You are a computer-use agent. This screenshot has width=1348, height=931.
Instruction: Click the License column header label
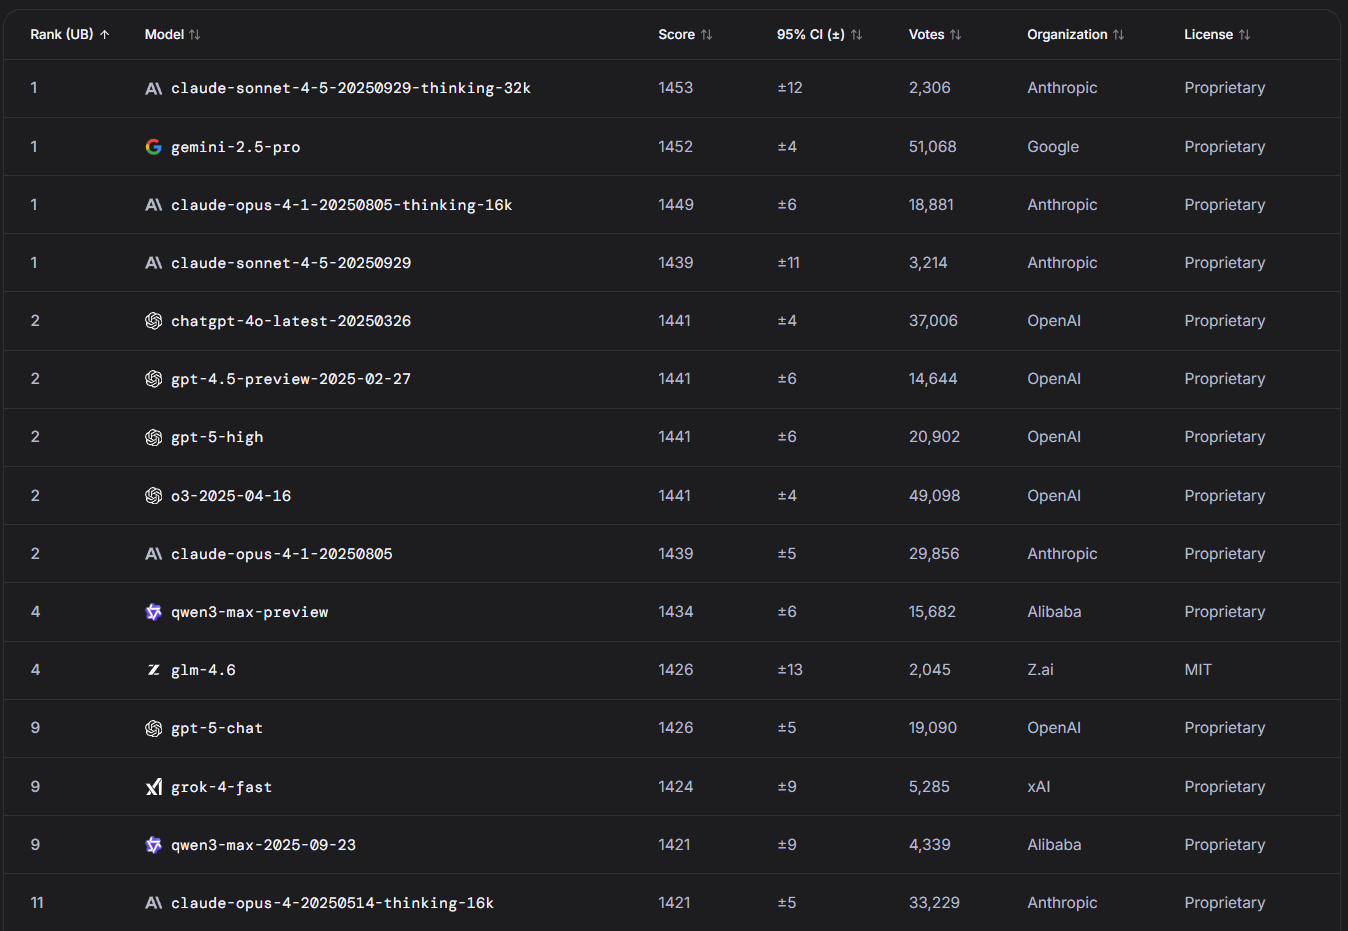point(1209,34)
